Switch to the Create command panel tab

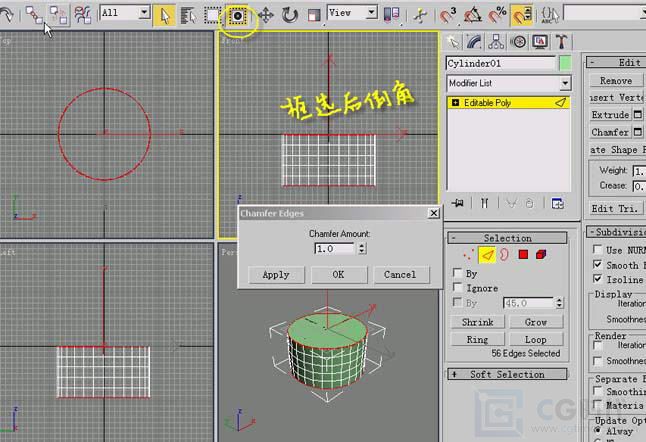pos(453,42)
